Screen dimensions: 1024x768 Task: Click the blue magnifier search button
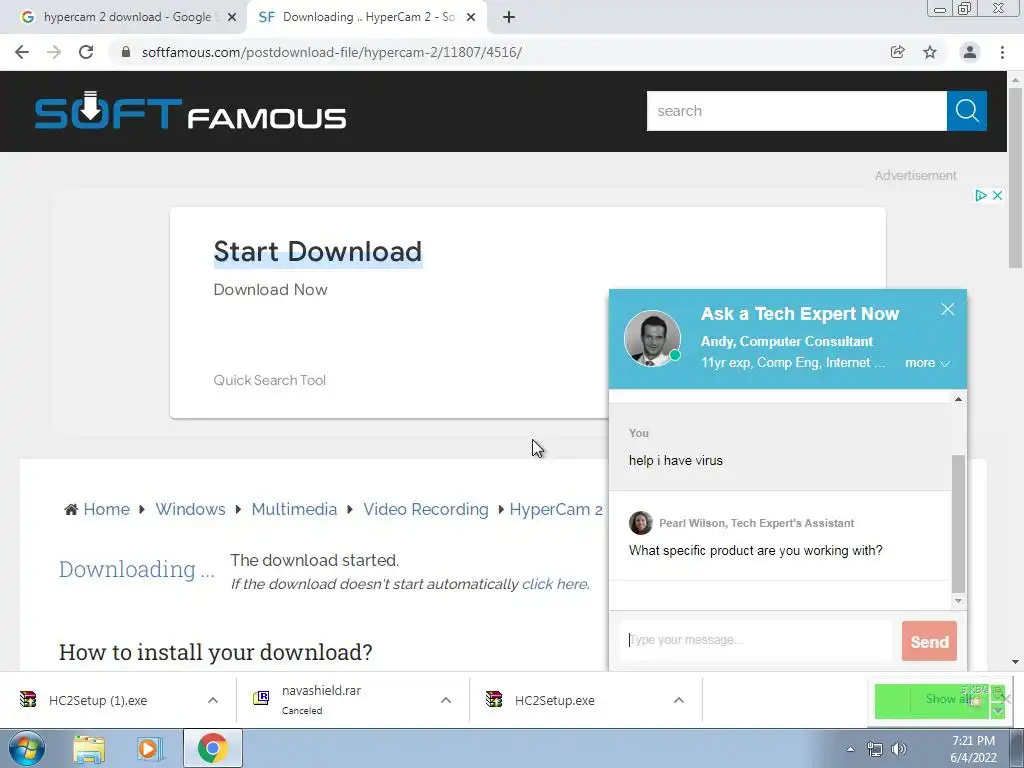coord(967,111)
